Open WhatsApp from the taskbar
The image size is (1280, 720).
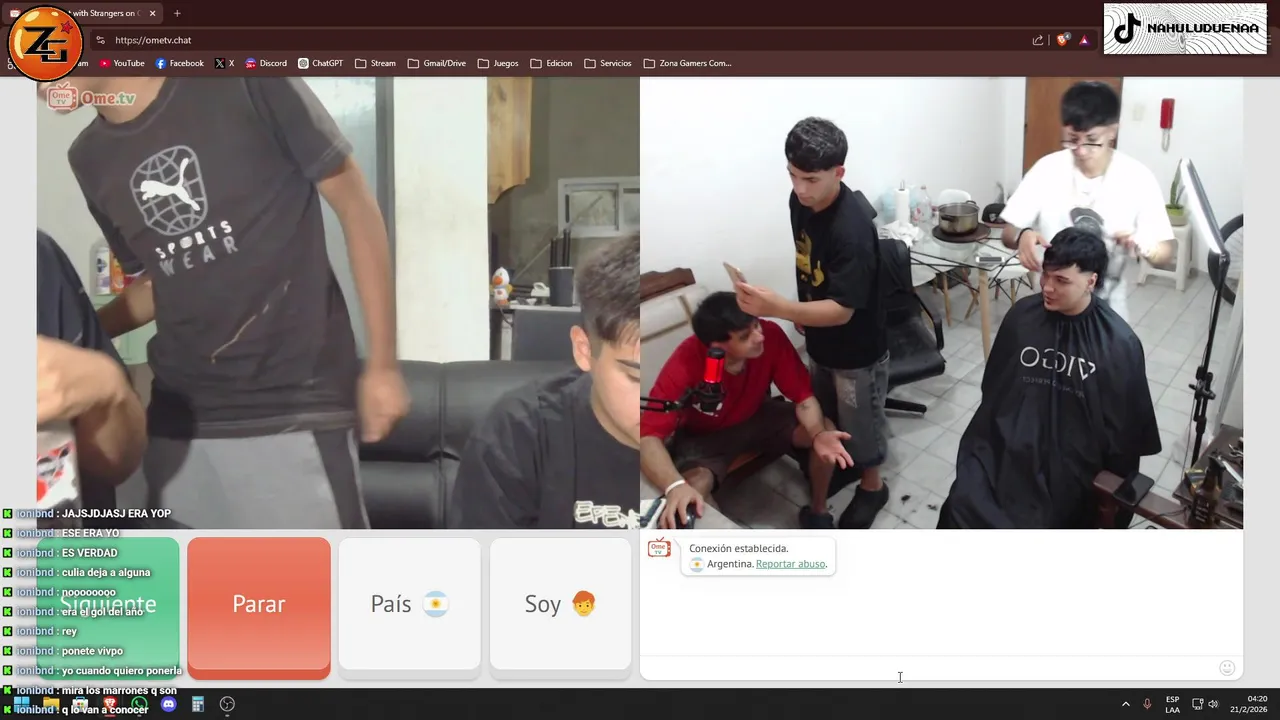point(139,704)
